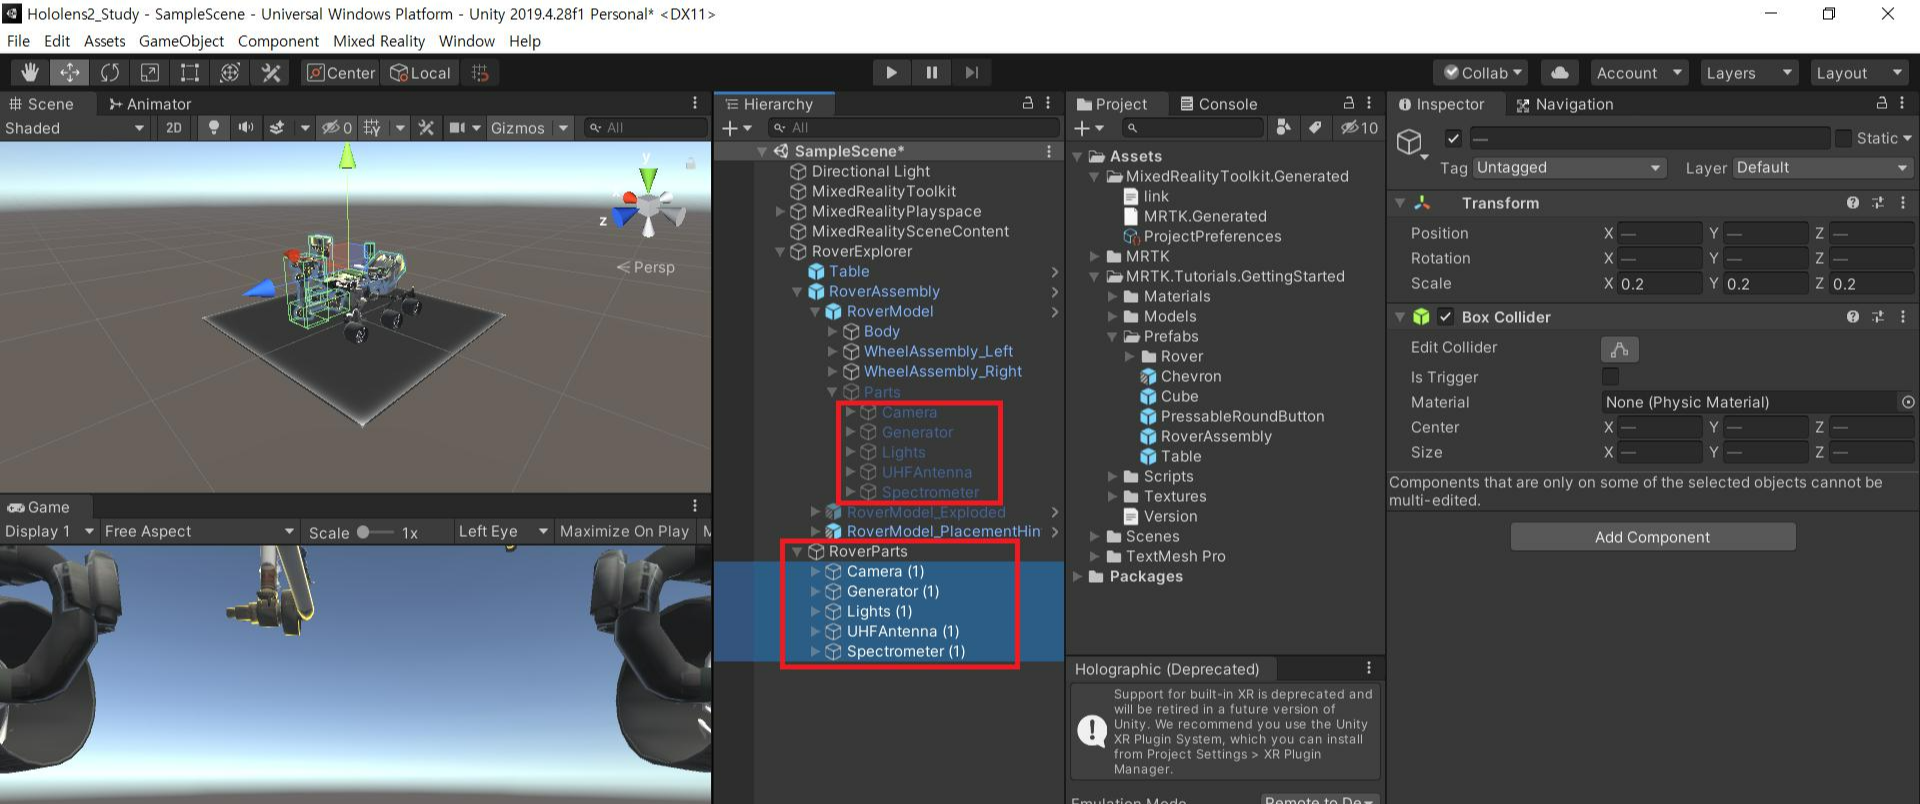Toggle Local handle rotation button
The height and width of the screenshot is (804, 1920).
[x=420, y=73]
